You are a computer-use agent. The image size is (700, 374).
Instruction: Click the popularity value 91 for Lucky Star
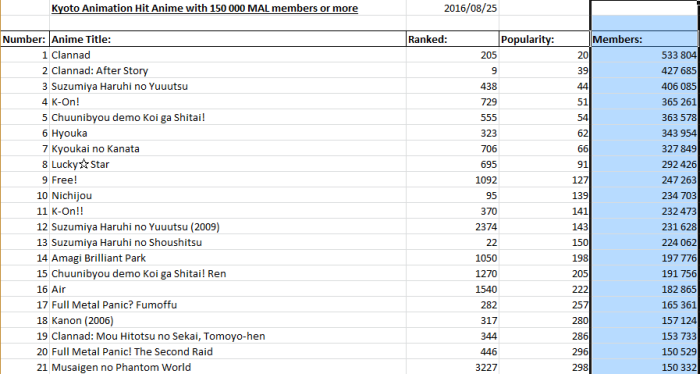(x=544, y=164)
